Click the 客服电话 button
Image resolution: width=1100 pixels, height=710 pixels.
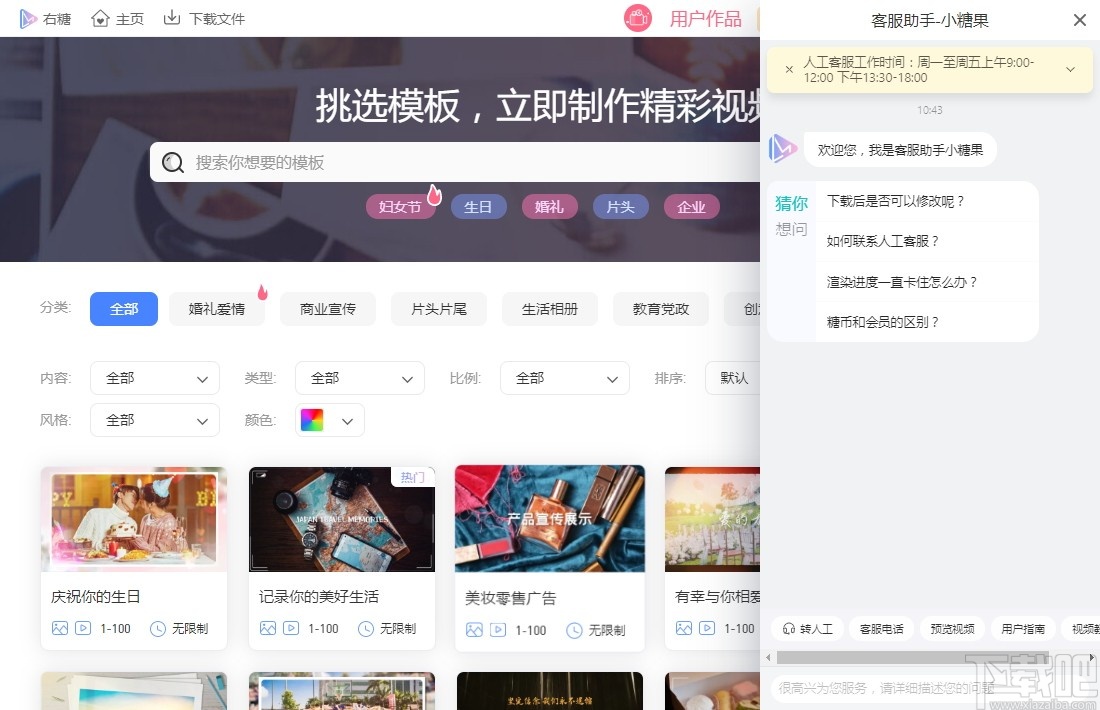point(880,629)
